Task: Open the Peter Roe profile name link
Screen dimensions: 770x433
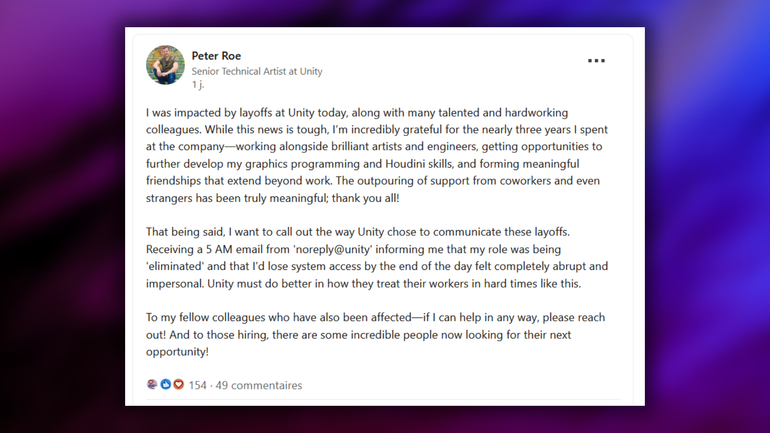Action: 216,56
